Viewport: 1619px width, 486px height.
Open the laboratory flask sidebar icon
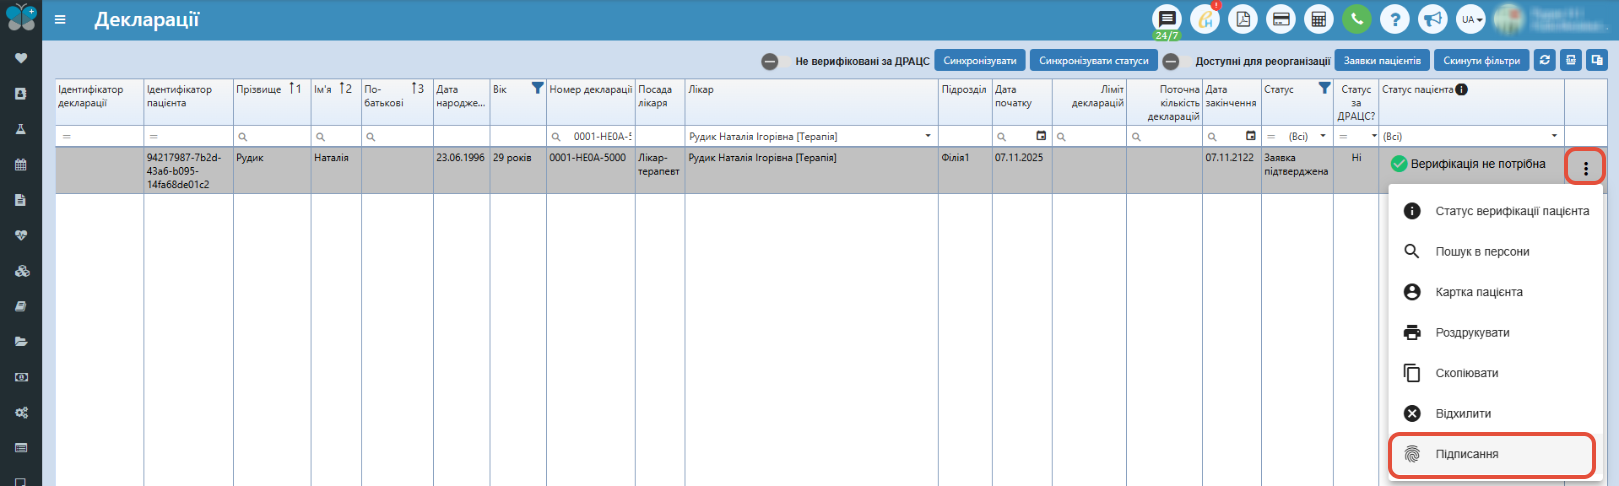(x=21, y=129)
